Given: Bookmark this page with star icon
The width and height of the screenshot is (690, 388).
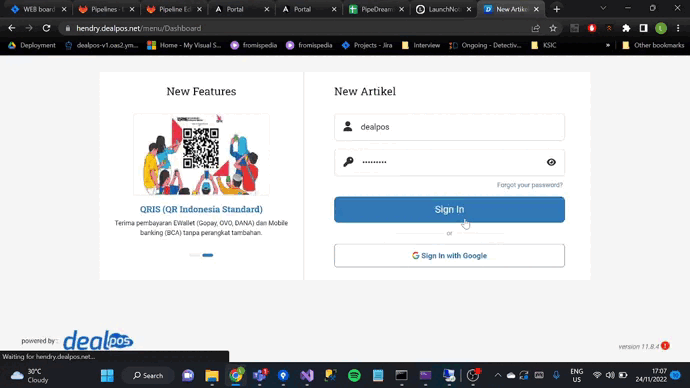Looking at the screenshot, I should coord(553,28).
